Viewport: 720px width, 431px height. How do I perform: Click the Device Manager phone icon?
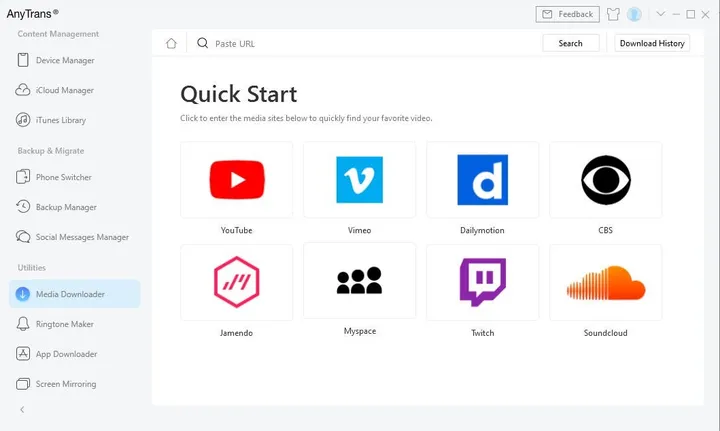coord(23,60)
